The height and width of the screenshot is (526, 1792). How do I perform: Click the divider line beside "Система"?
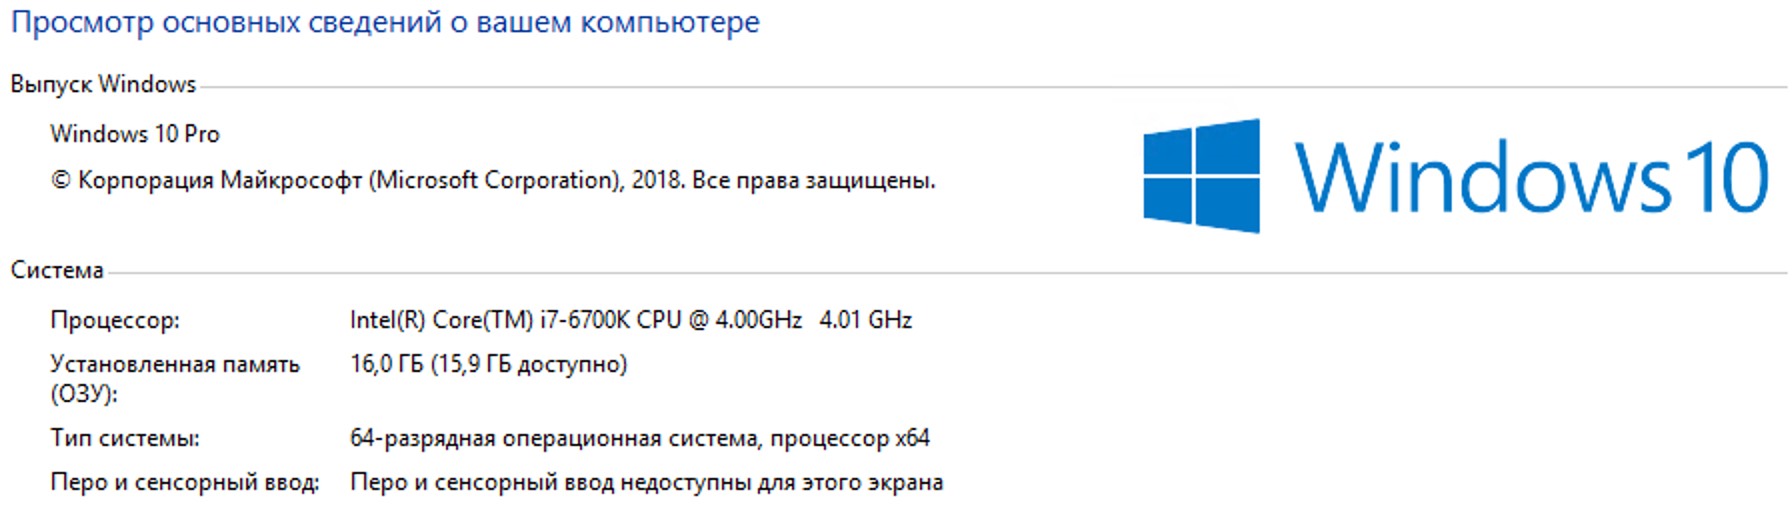pos(945,272)
